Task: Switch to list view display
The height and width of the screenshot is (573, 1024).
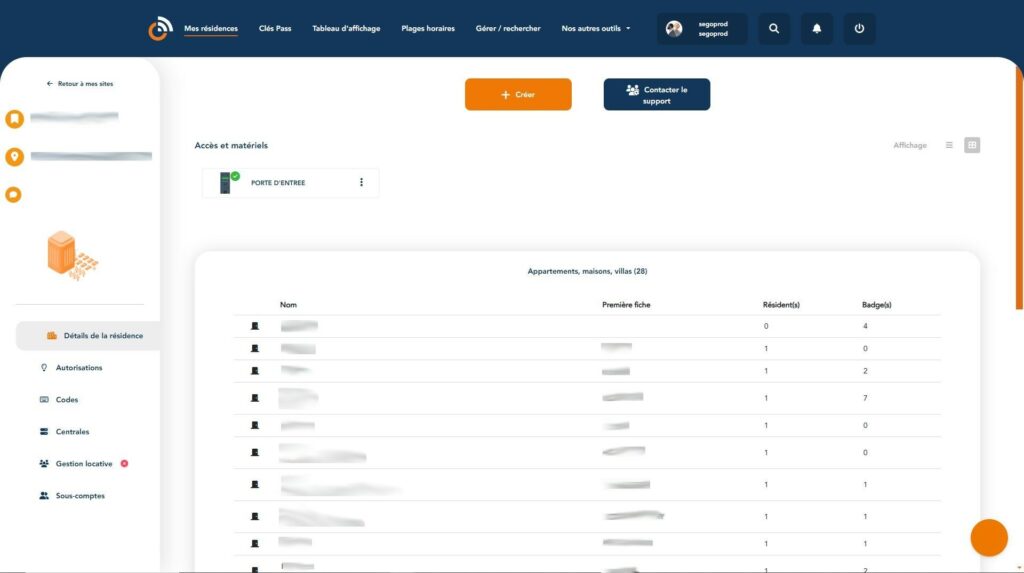Action: [x=949, y=145]
